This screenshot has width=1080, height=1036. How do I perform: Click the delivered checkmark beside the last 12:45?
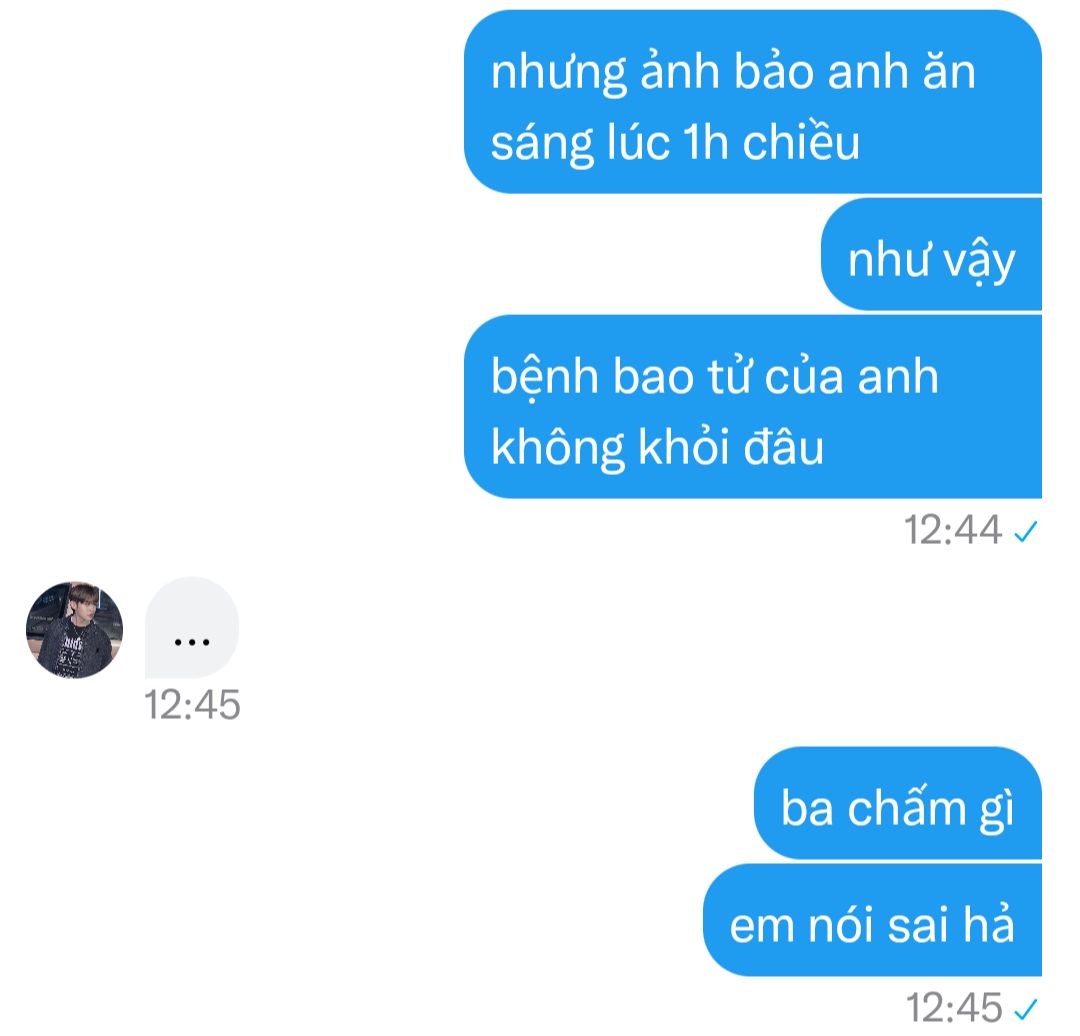coord(1026,1009)
